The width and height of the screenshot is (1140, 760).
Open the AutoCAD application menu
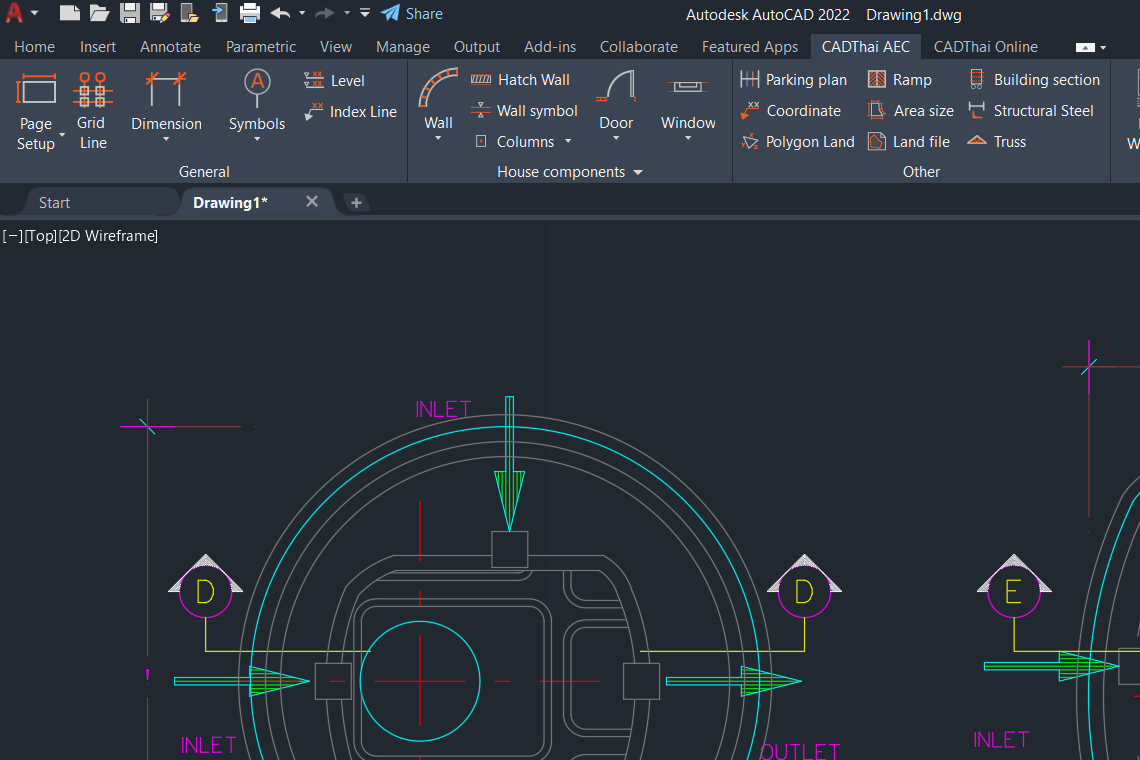[x=15, y=13]
